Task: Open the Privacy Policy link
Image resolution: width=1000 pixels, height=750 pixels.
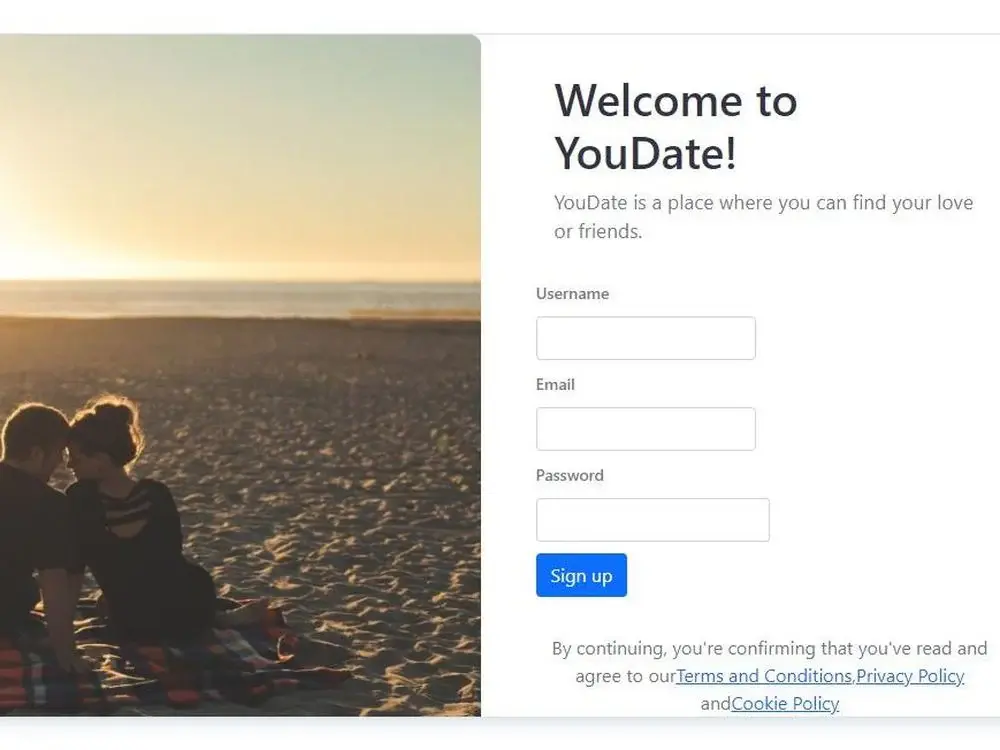Action: click(x=910, y=676)
